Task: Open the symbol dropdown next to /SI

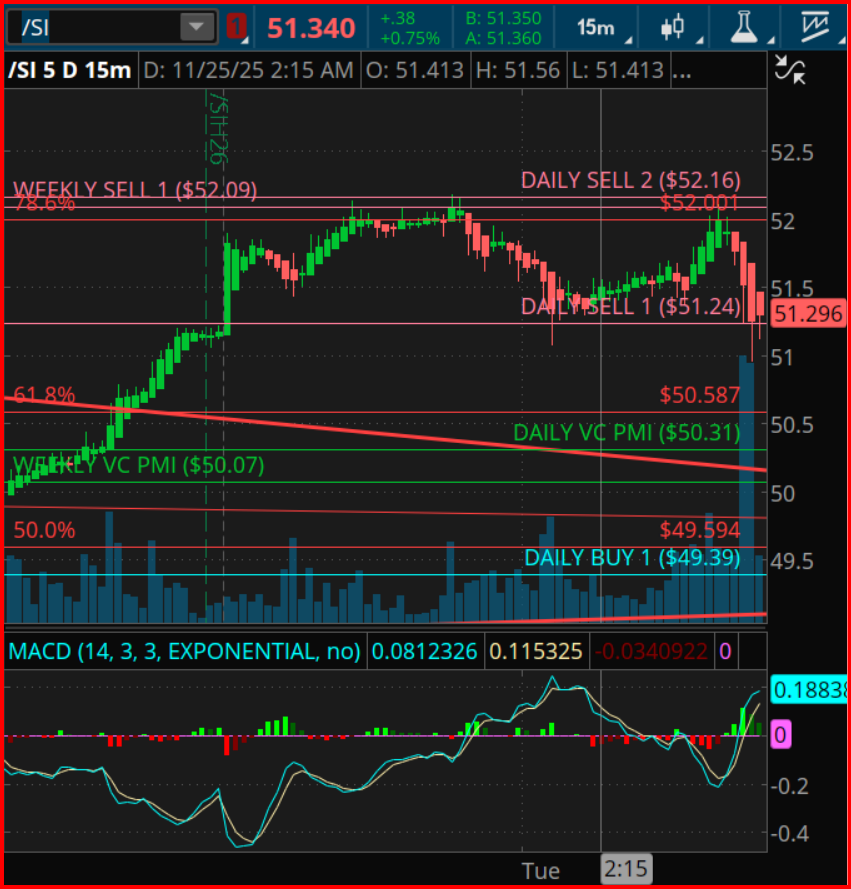Action: (x=196, y=25)
